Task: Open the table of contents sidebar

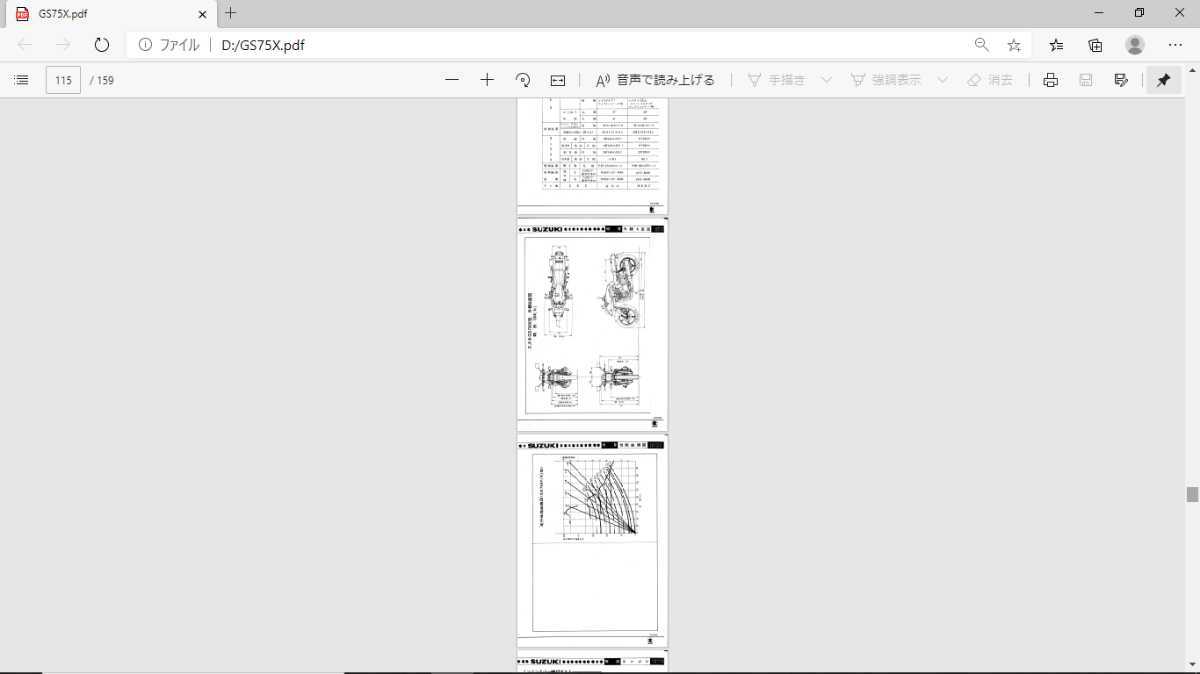Action: click(21, 80)
